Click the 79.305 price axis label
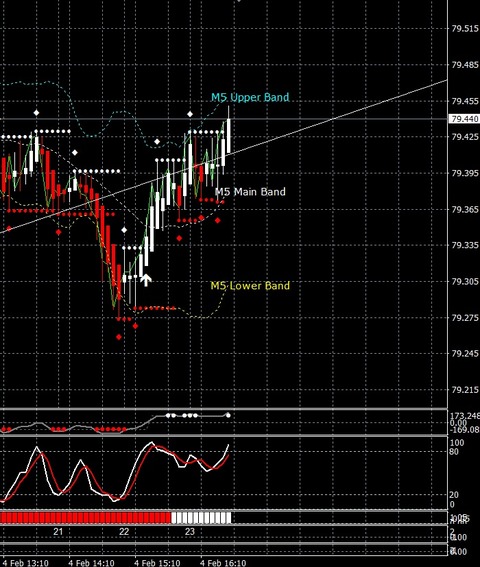The image size is (480, 567). tap(465, 281)
